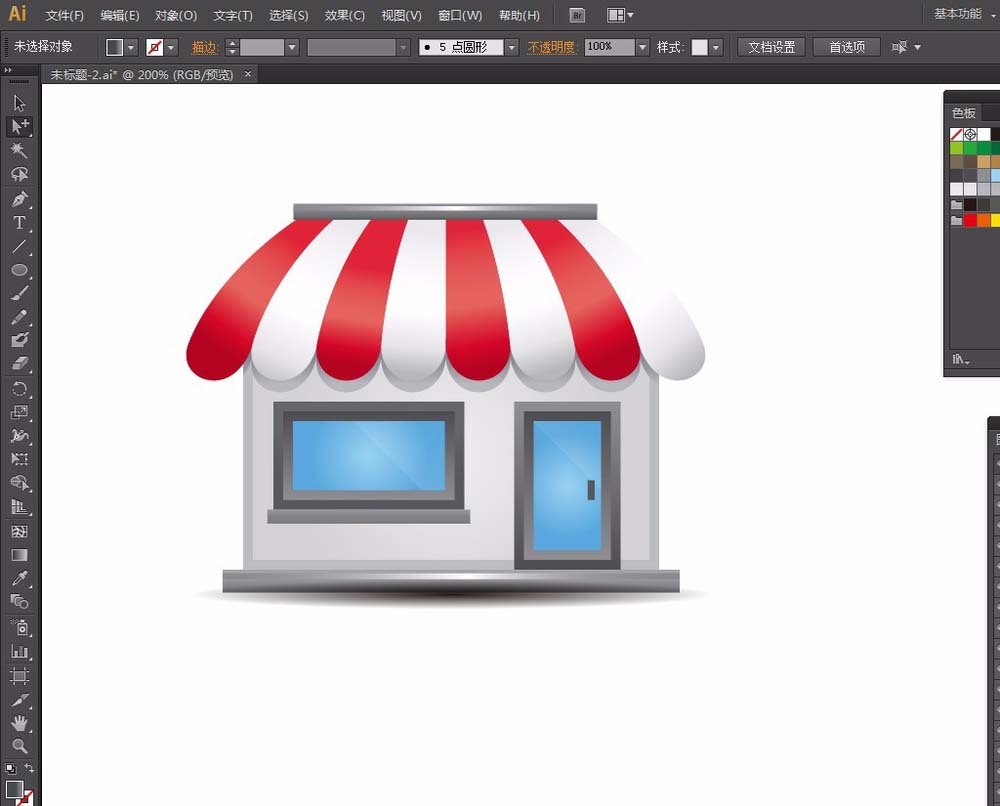
Task: Select the Scale tool
Action: [x=19, y=412]
